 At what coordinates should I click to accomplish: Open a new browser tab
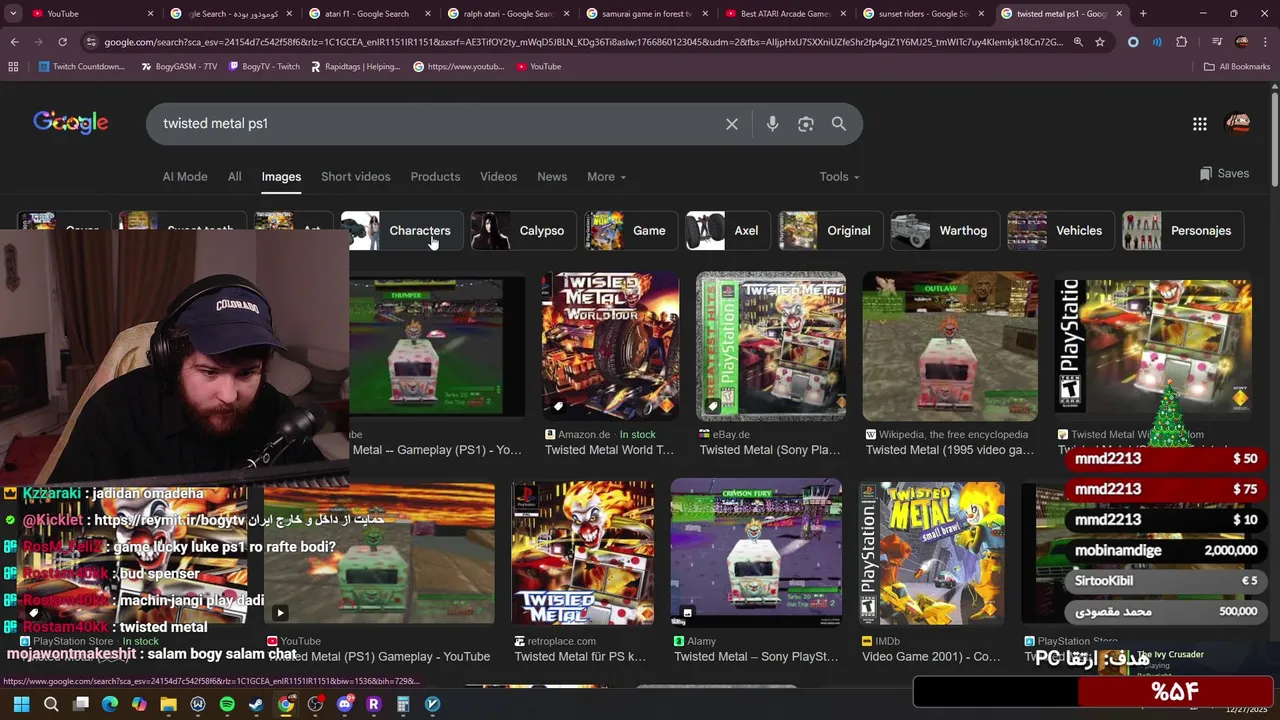click(1143, 14)
